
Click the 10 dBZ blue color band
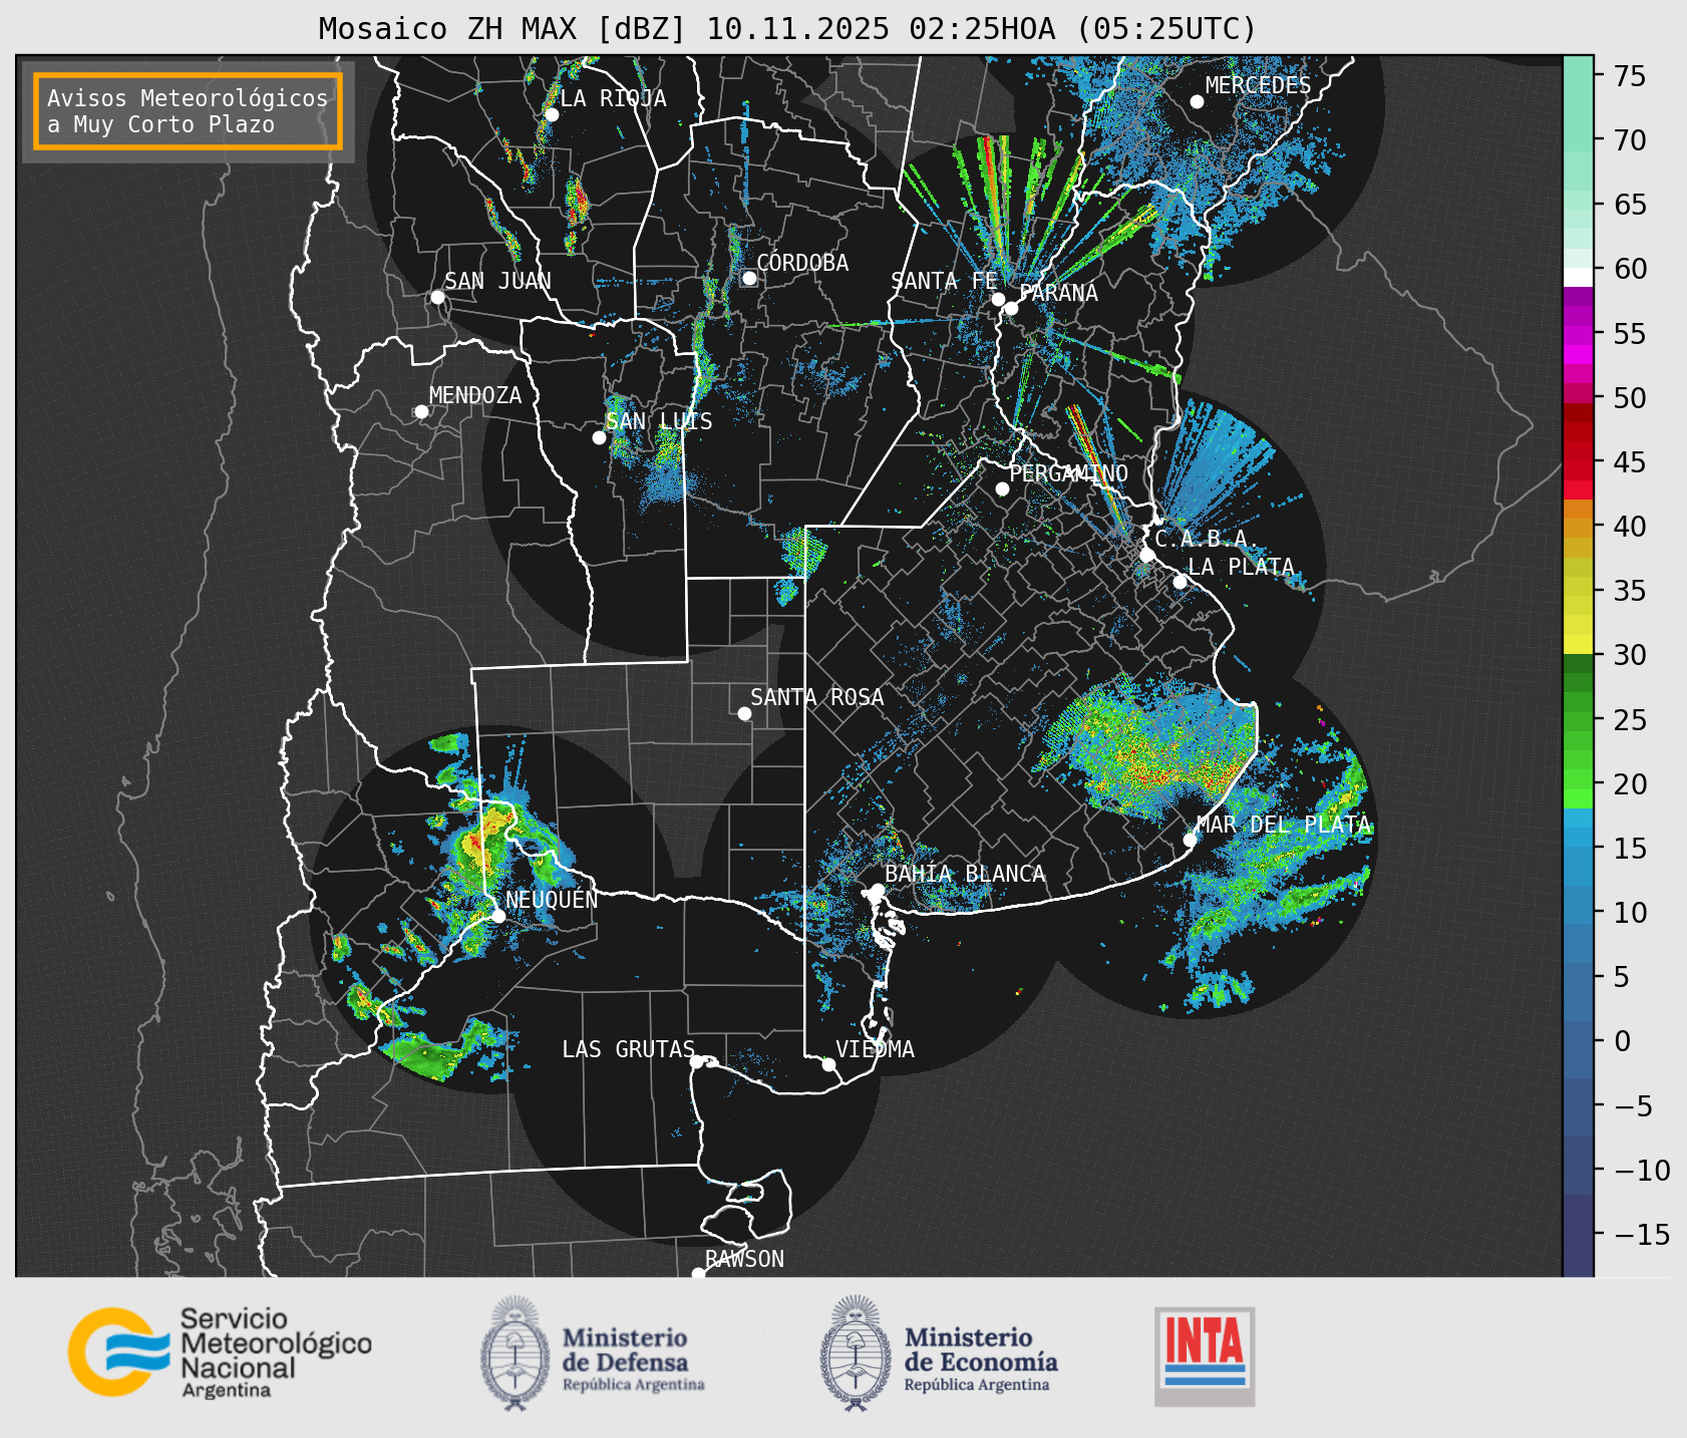point(1578,912)
